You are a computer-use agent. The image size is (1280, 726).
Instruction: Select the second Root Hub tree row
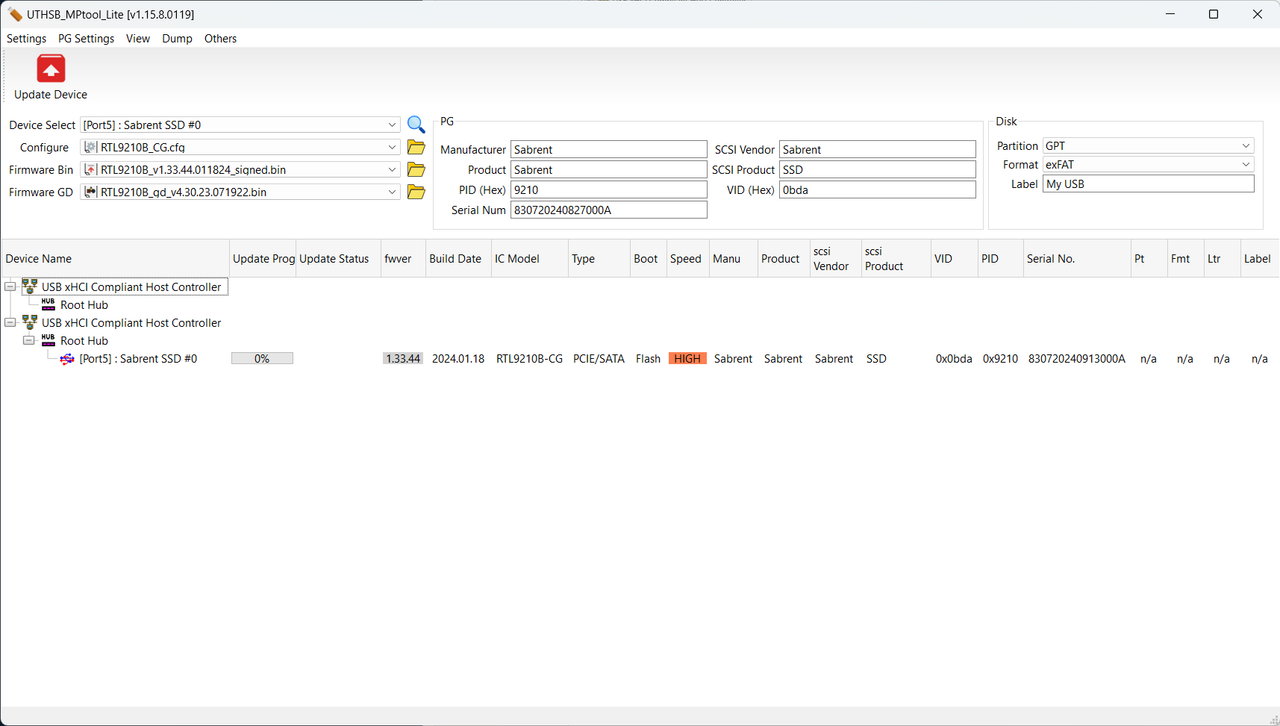click(x=84, y=341)
